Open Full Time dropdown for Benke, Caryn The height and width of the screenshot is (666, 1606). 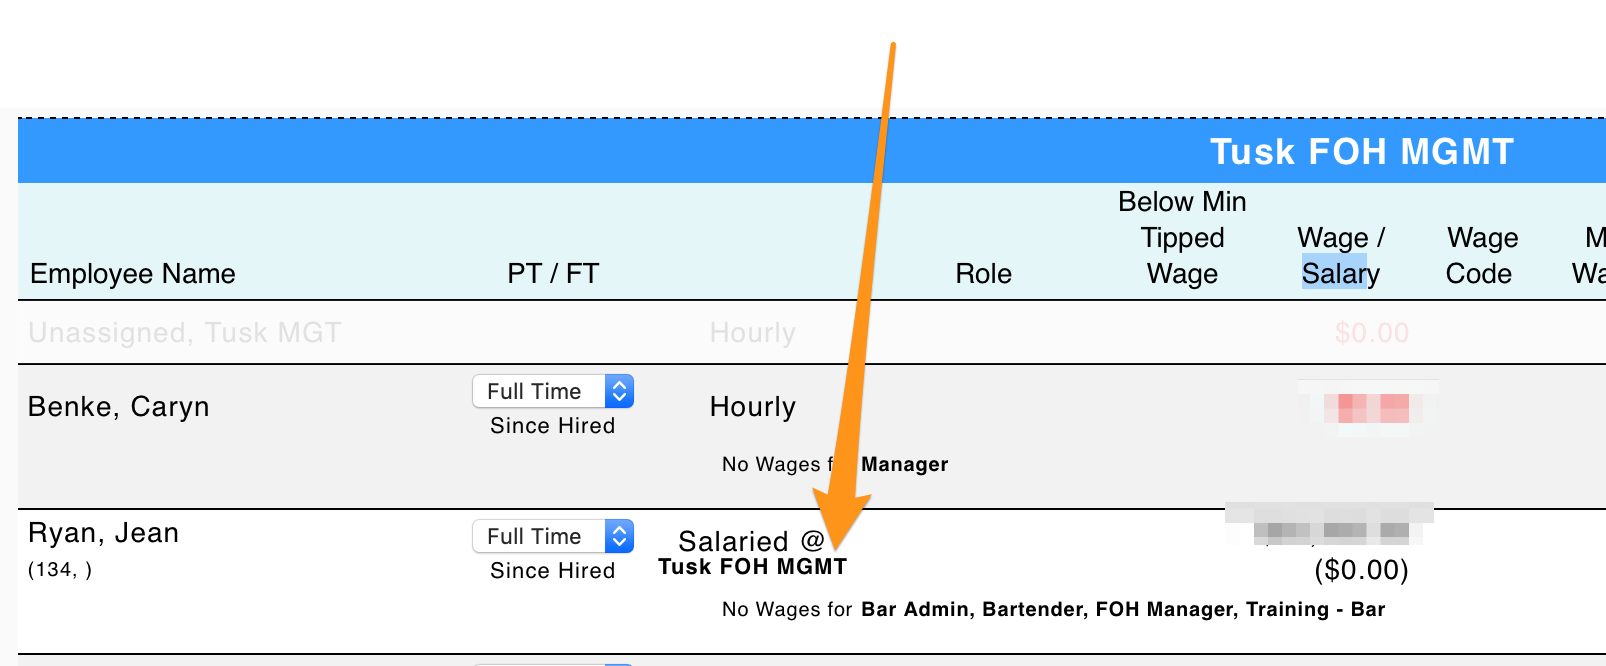point(553,391)
